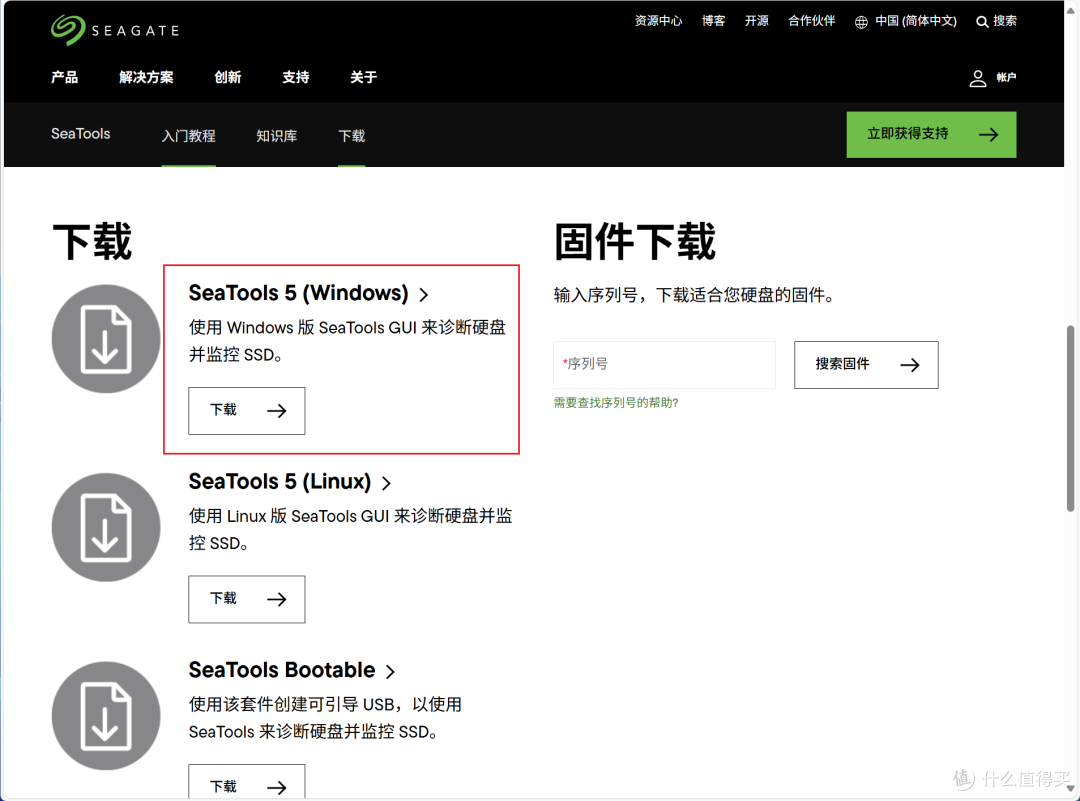Click the SeaTools 5 Windows download circle icon
Image resolution: width=1080 pixels, height=801 pixels.
click(x=106, y=339)
